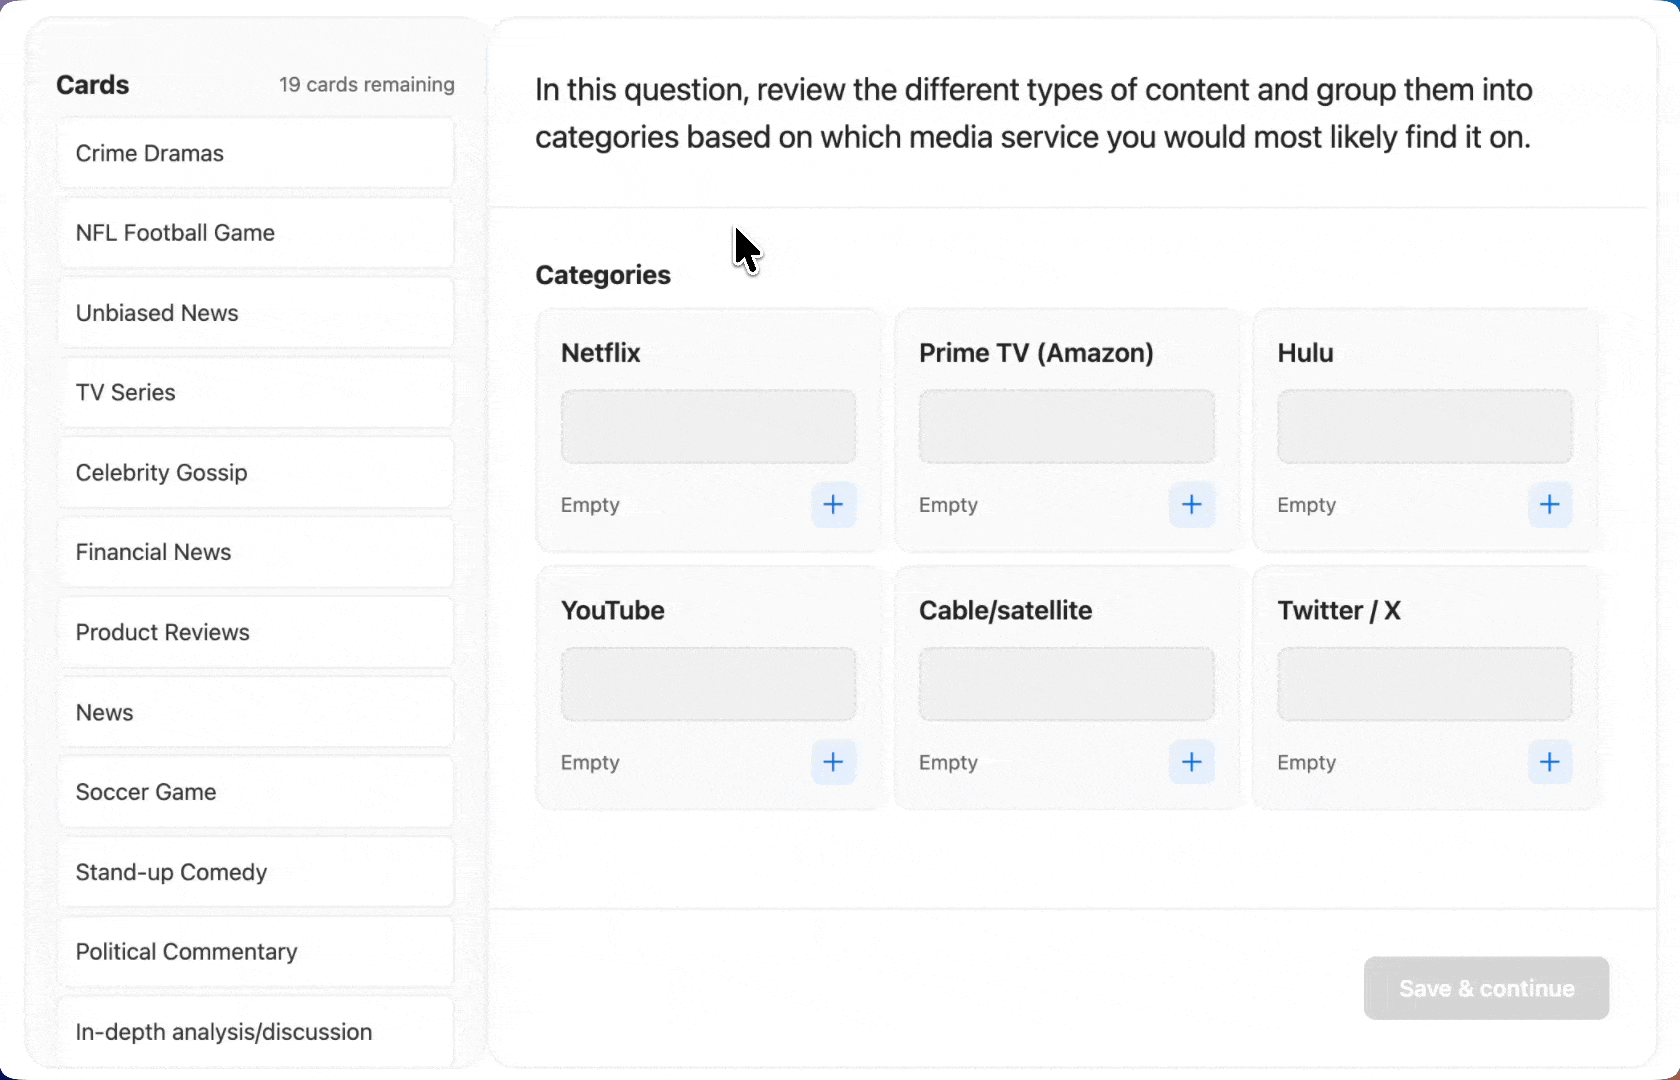Pick the Product Reviews card
Screen dimensions: 1680x1080
(x=255, y=632)
